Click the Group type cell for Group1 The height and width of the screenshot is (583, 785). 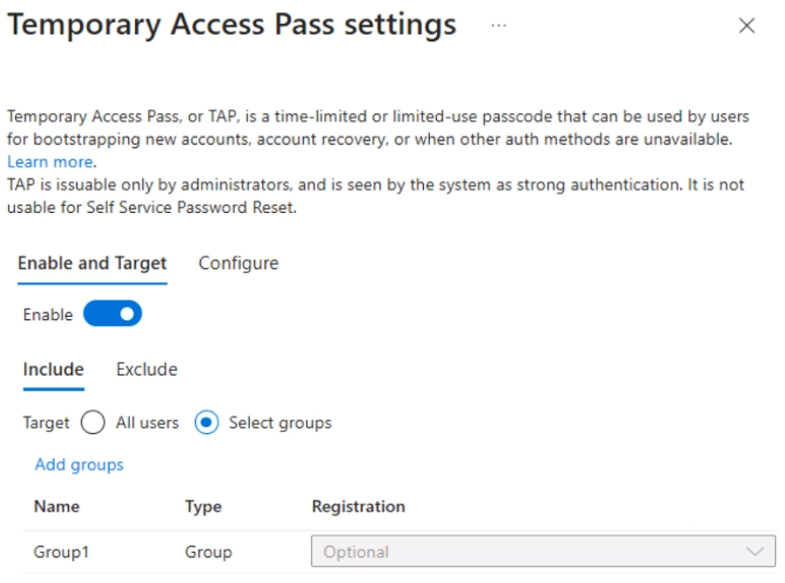point(208,552)
